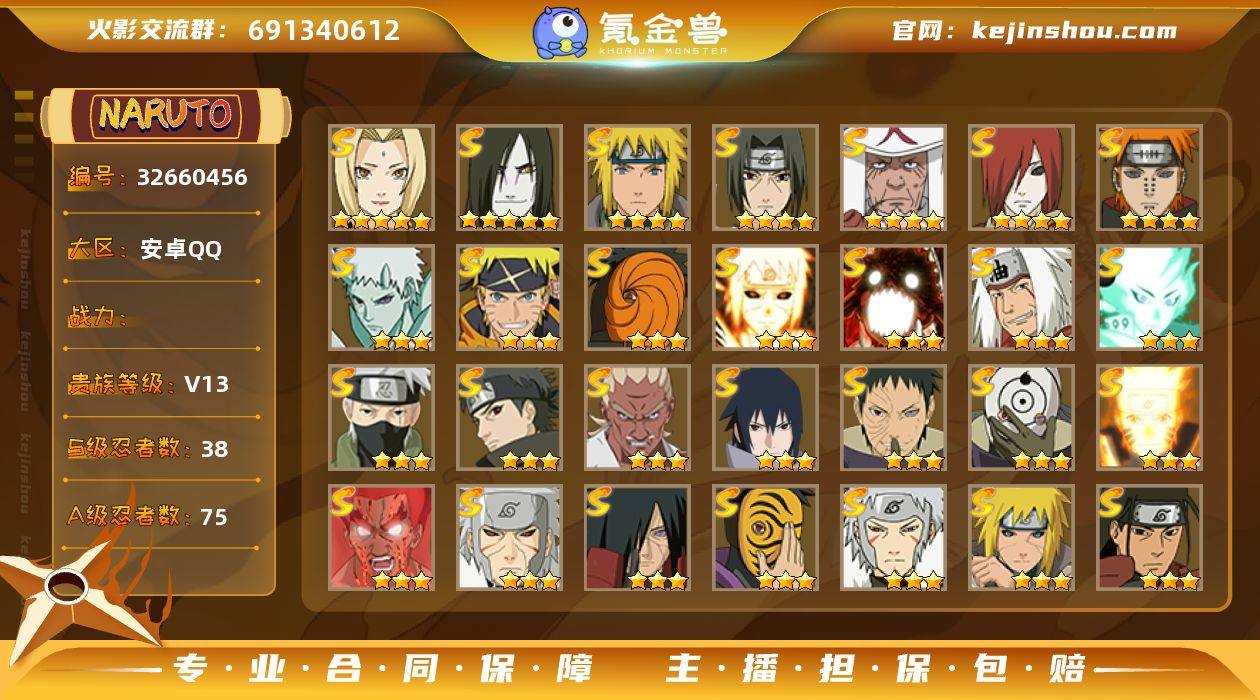Click the blue Kejinshou monster logo

point(559,31)
